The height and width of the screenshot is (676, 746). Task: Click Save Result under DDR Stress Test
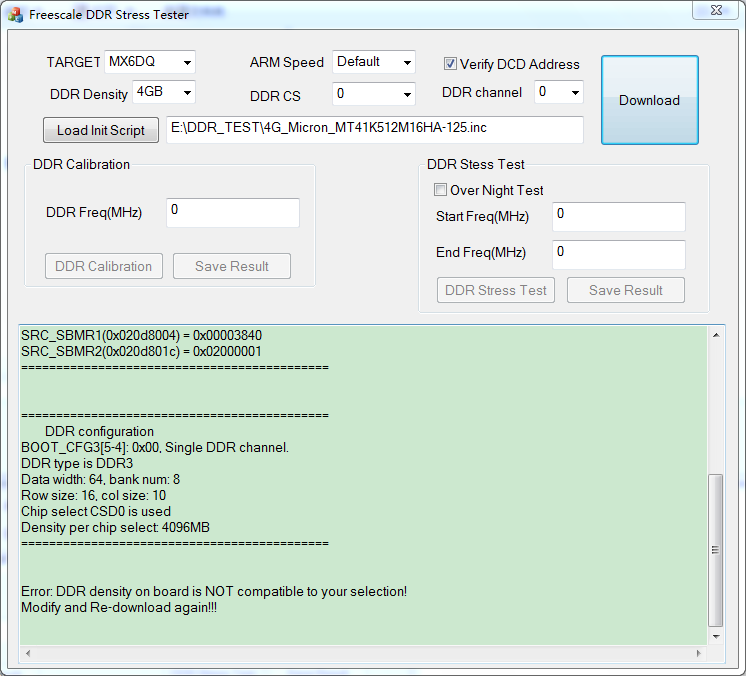coord(626,290)
